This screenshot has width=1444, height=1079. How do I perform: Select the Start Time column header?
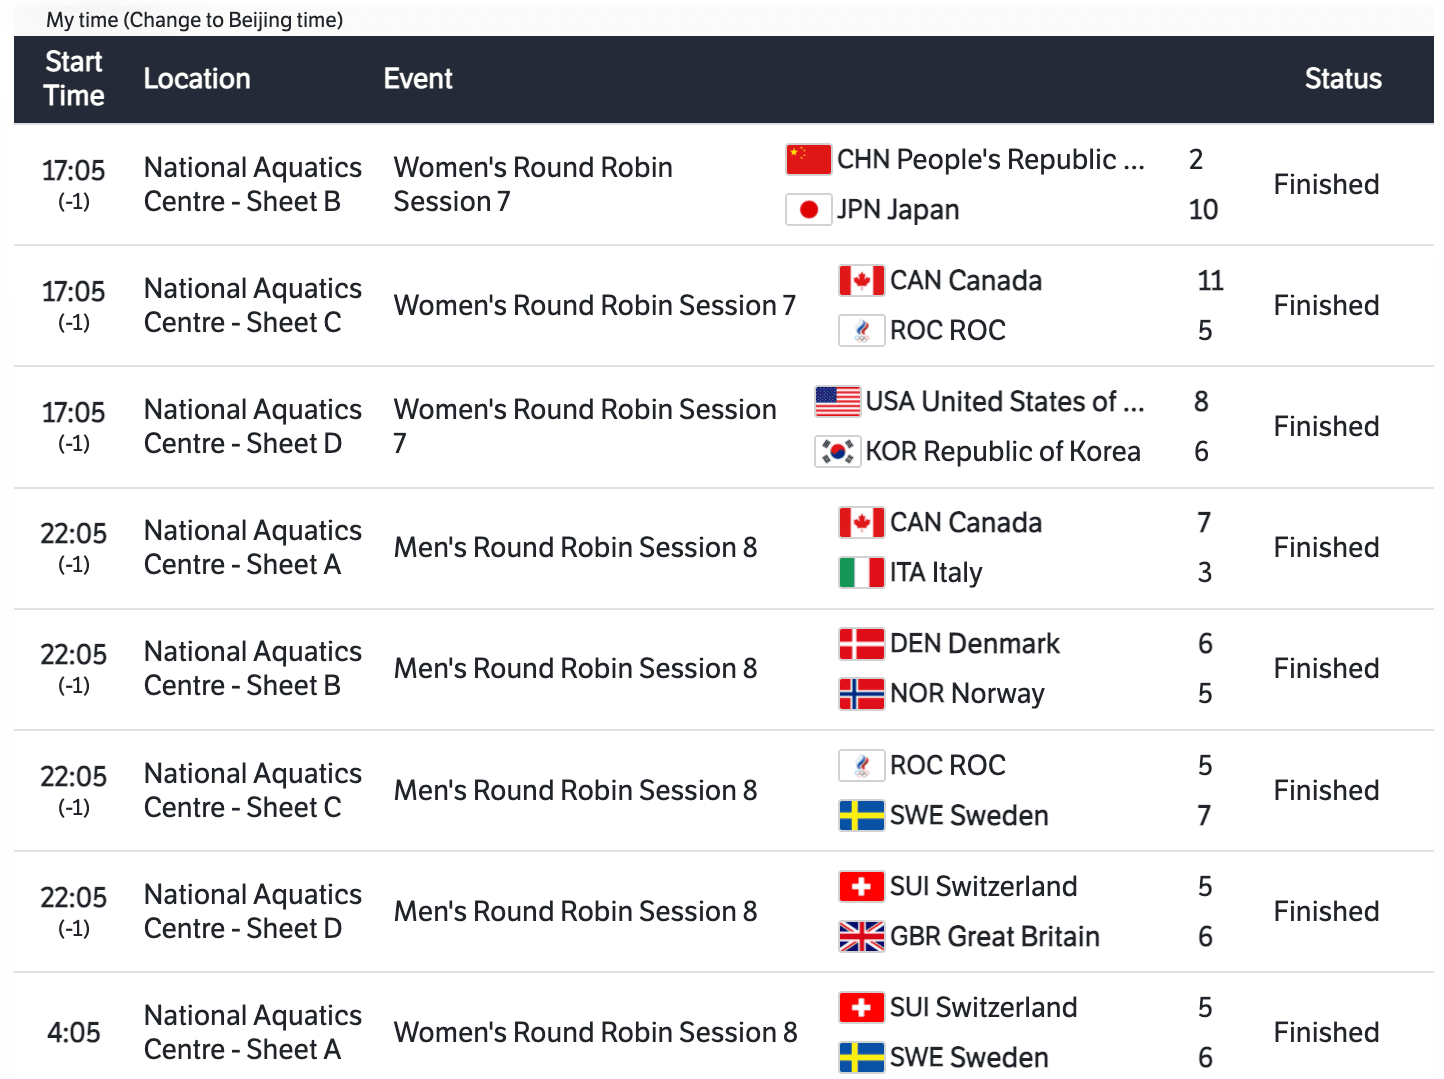[x=74, y=79]
